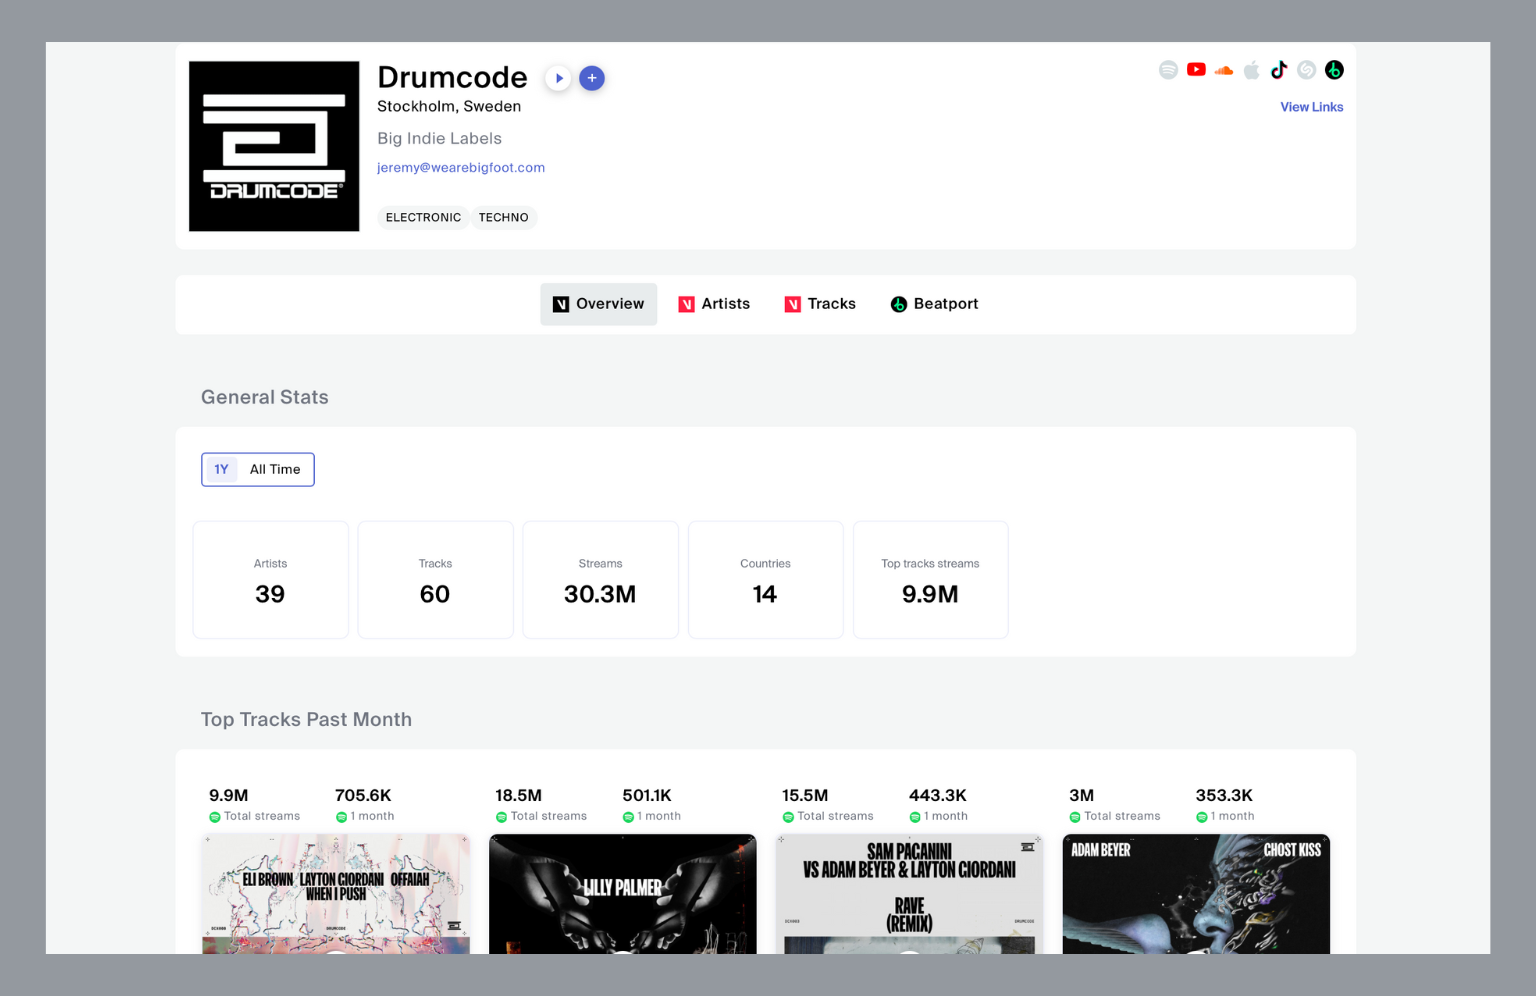
Task: Open the Tracks tab
Action: point(820,304)
